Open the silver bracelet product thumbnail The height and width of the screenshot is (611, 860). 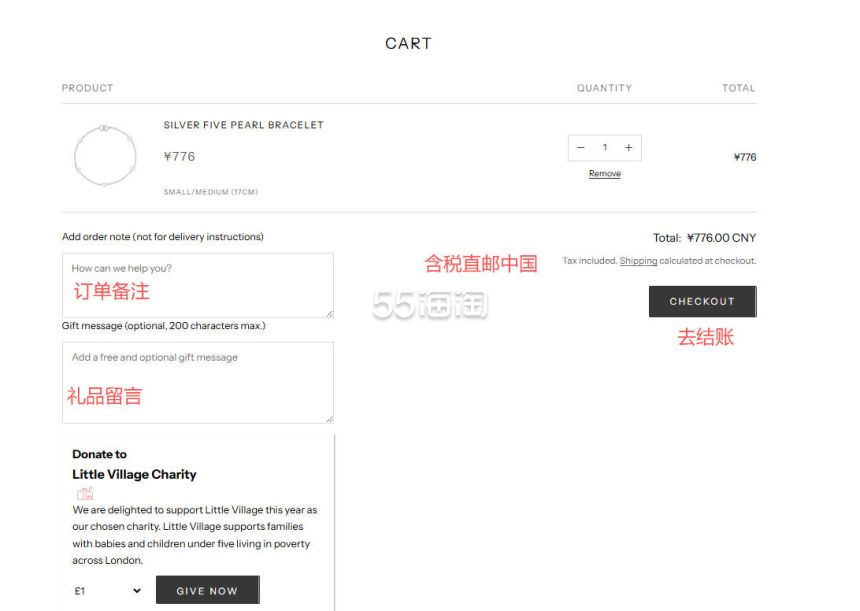click(x=104, y=156)
